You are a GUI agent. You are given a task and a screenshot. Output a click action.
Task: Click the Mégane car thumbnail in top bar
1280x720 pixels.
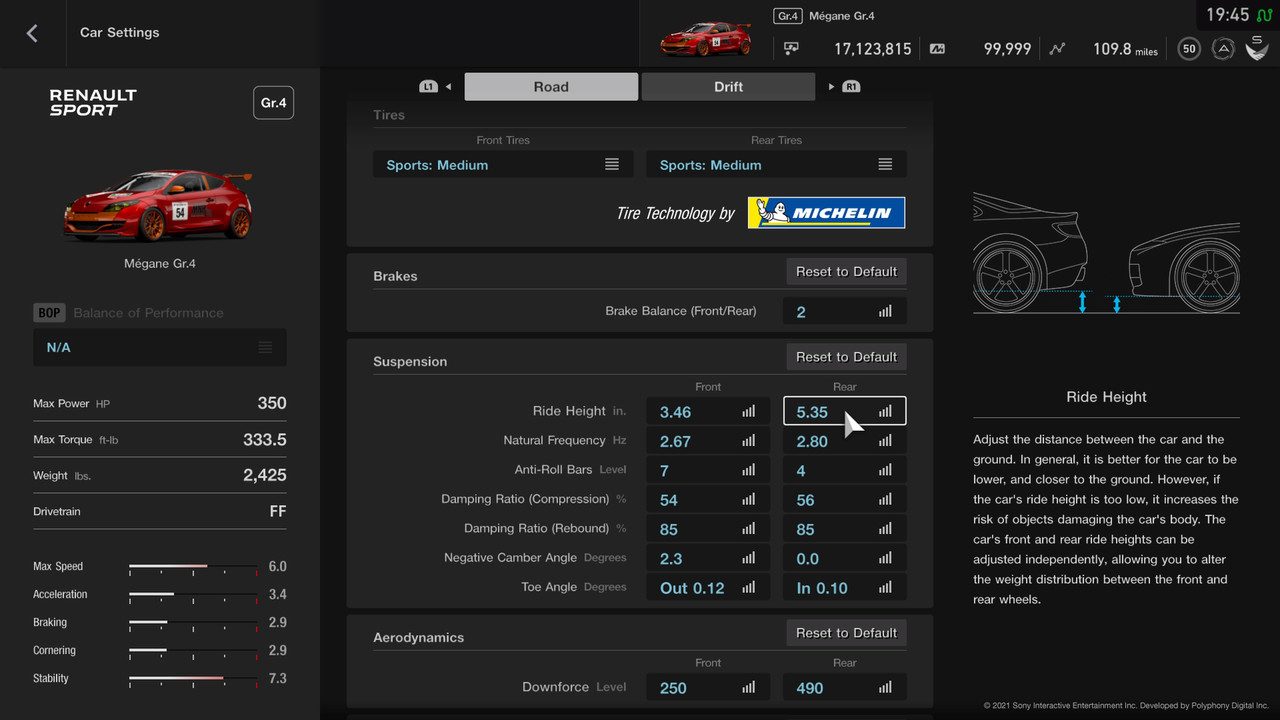pos(705,38)
